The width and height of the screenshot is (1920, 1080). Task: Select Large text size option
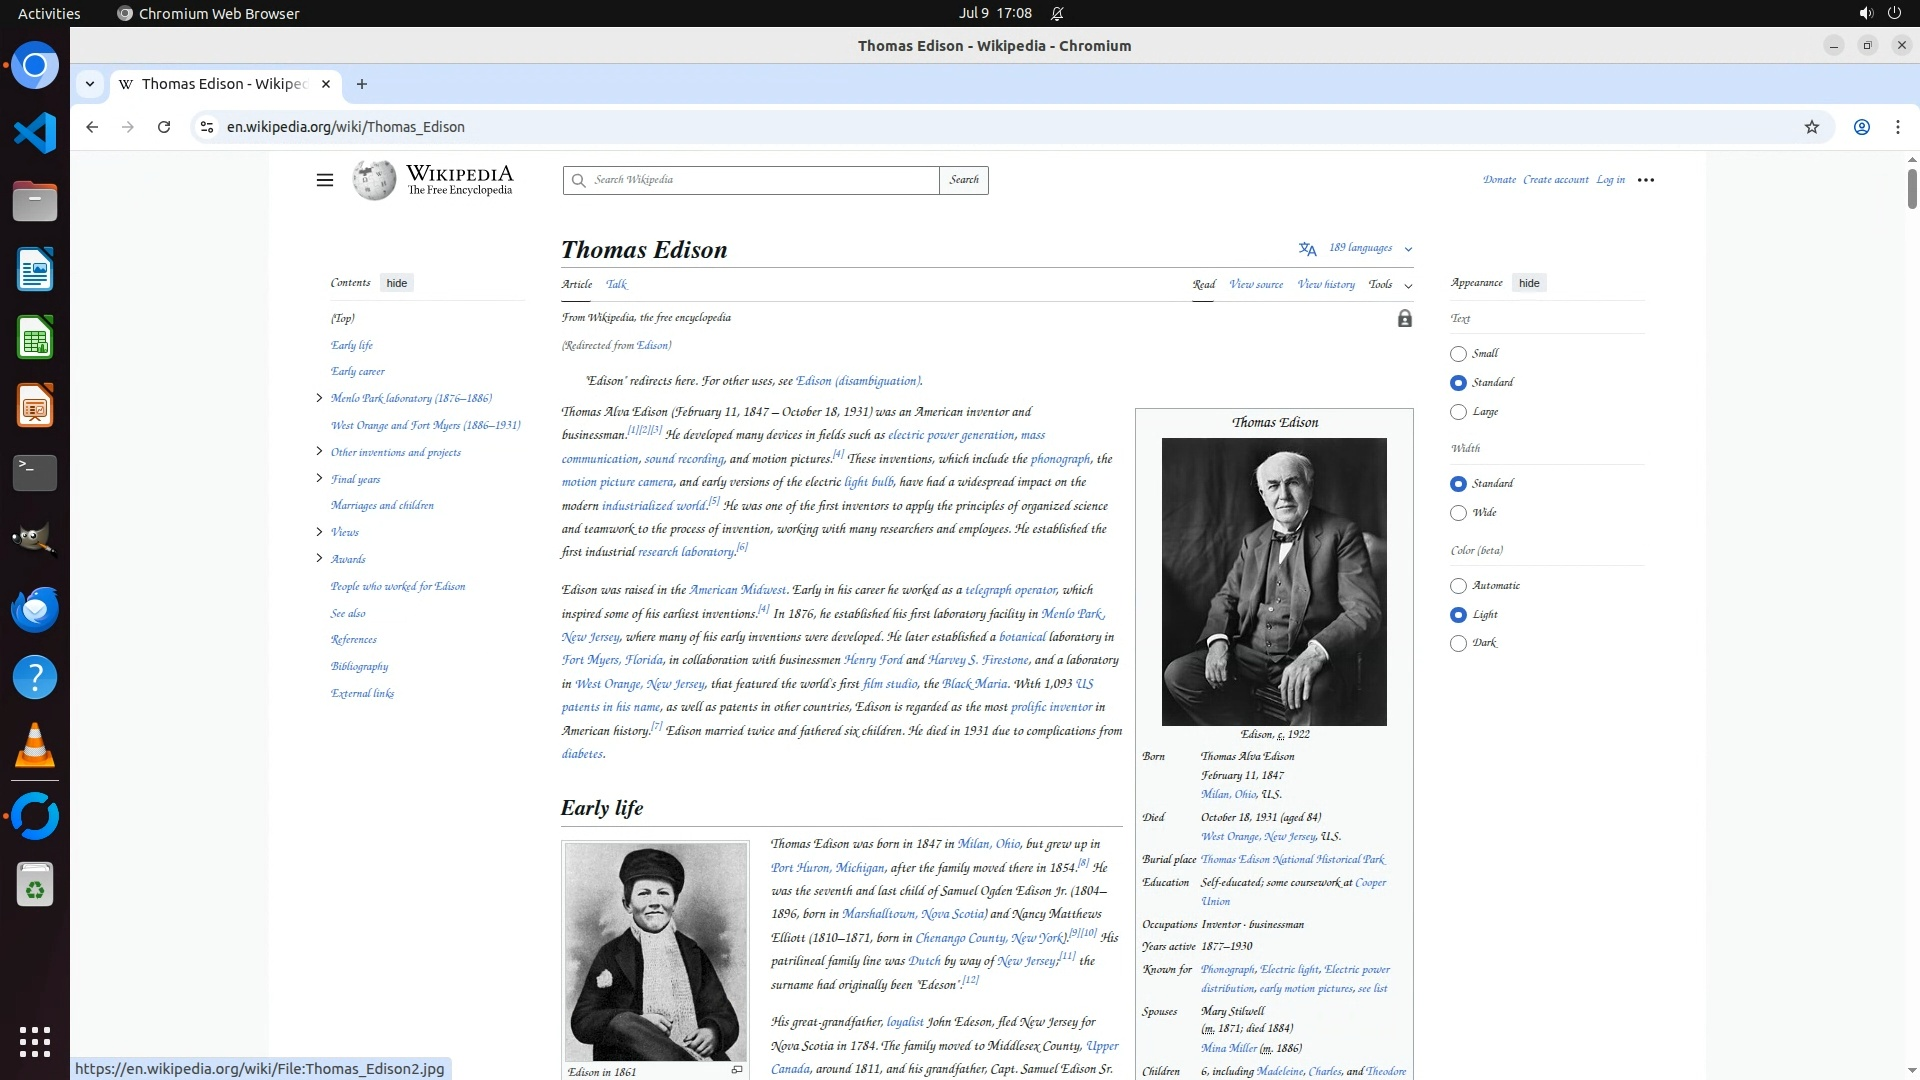(x=1458, y=412)
